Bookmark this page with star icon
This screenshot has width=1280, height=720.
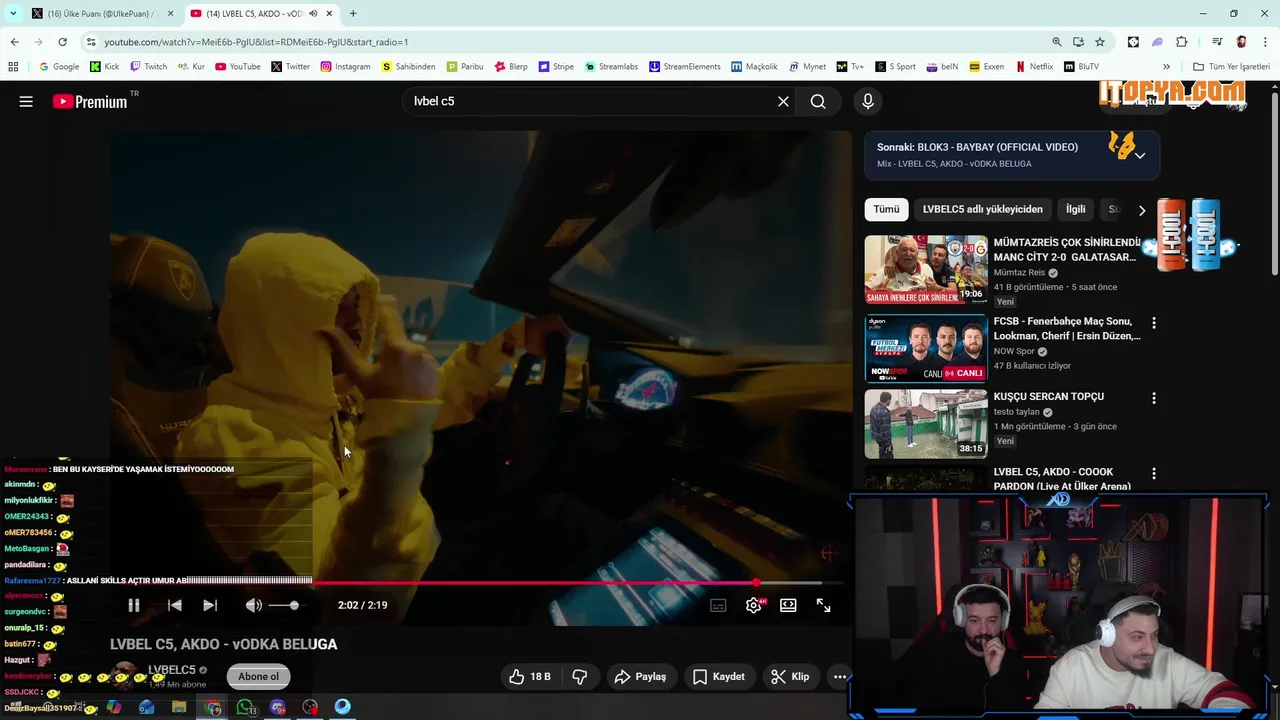[1100, 42]
